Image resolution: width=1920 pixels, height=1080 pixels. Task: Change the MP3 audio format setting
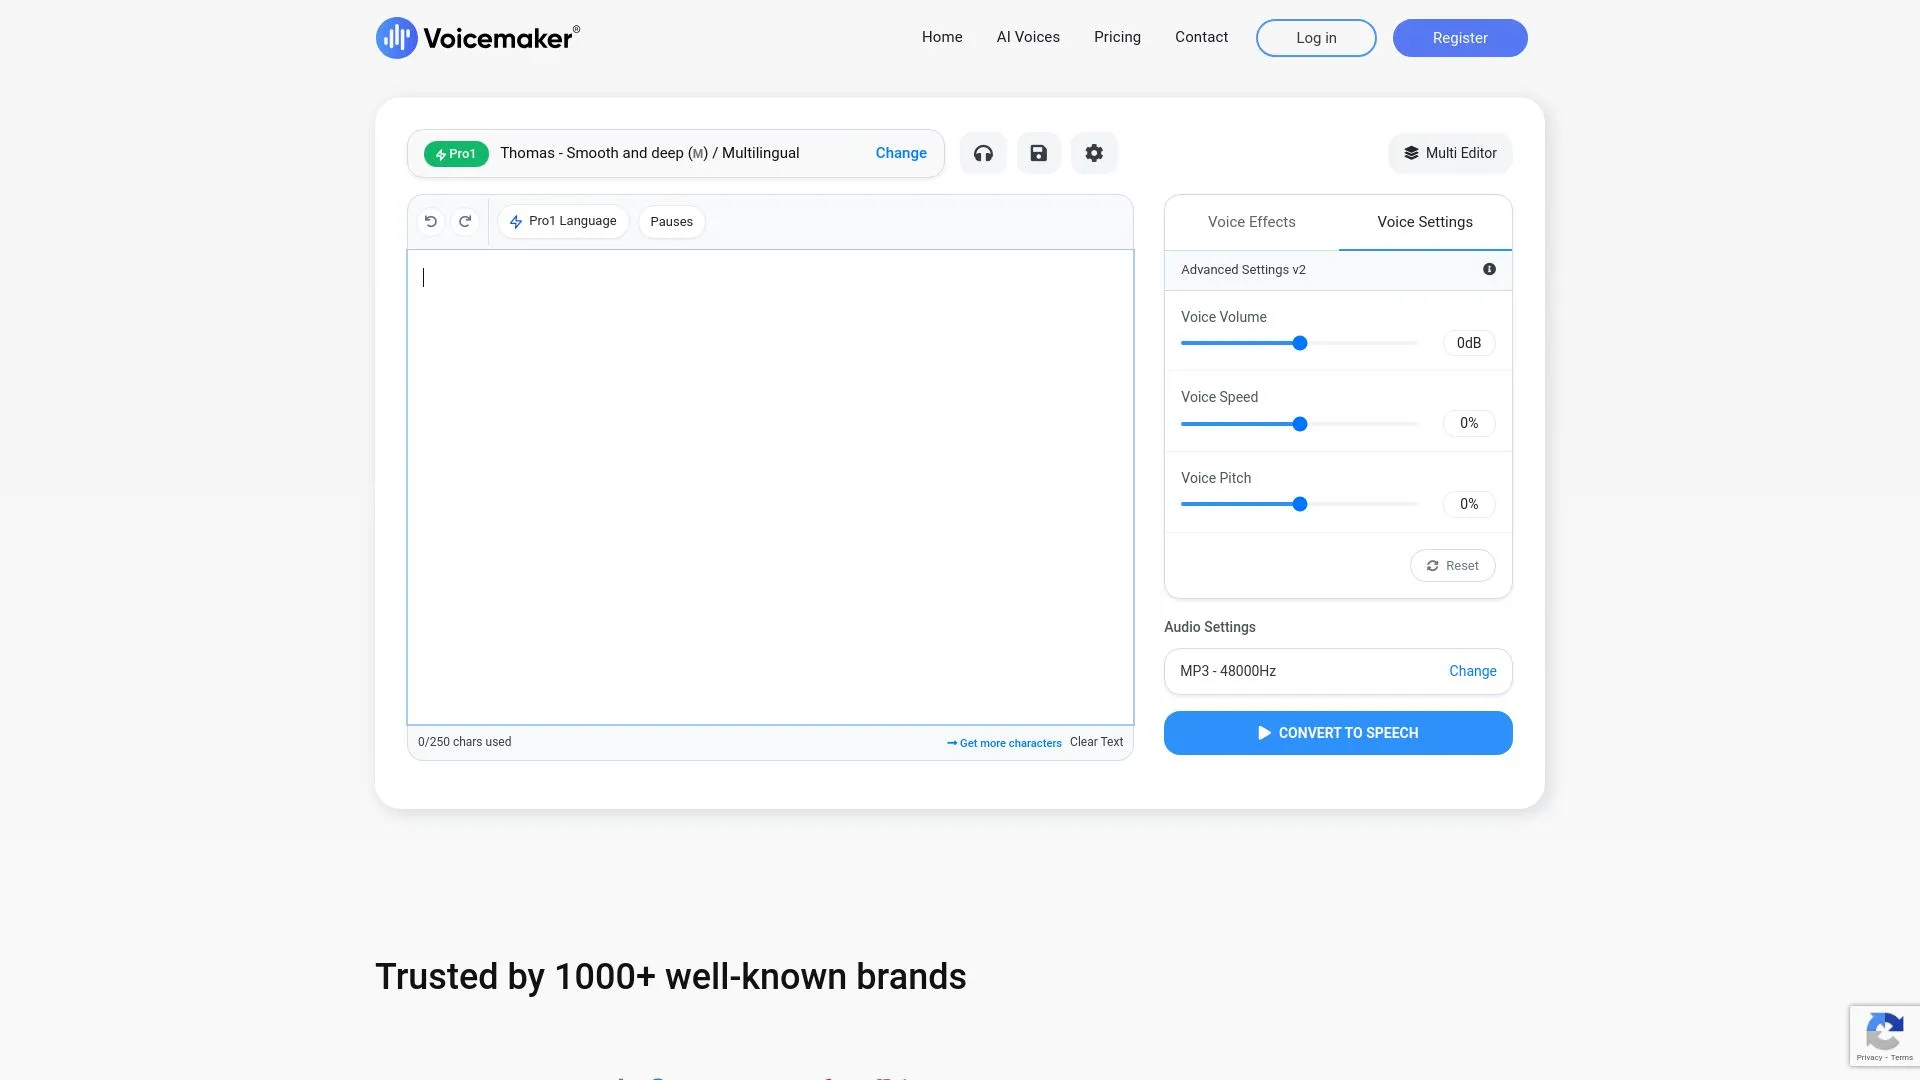1472,671
